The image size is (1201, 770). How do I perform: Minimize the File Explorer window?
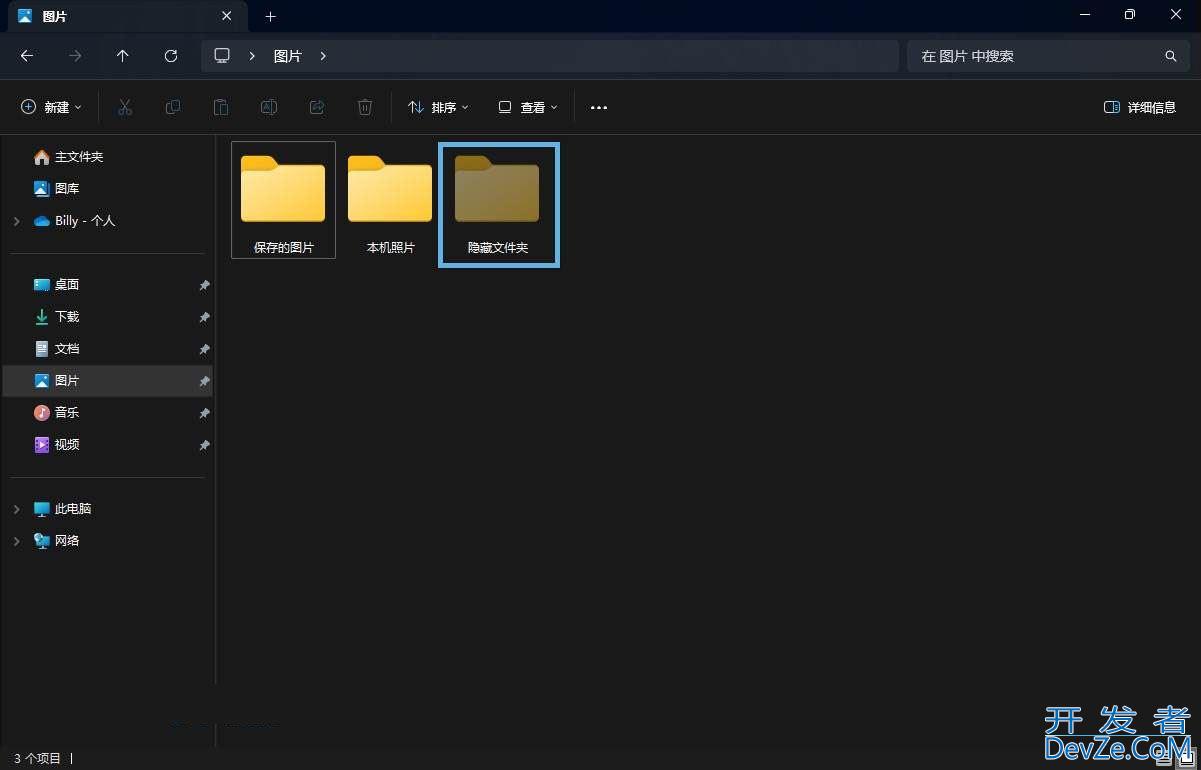coord(1084,15)
